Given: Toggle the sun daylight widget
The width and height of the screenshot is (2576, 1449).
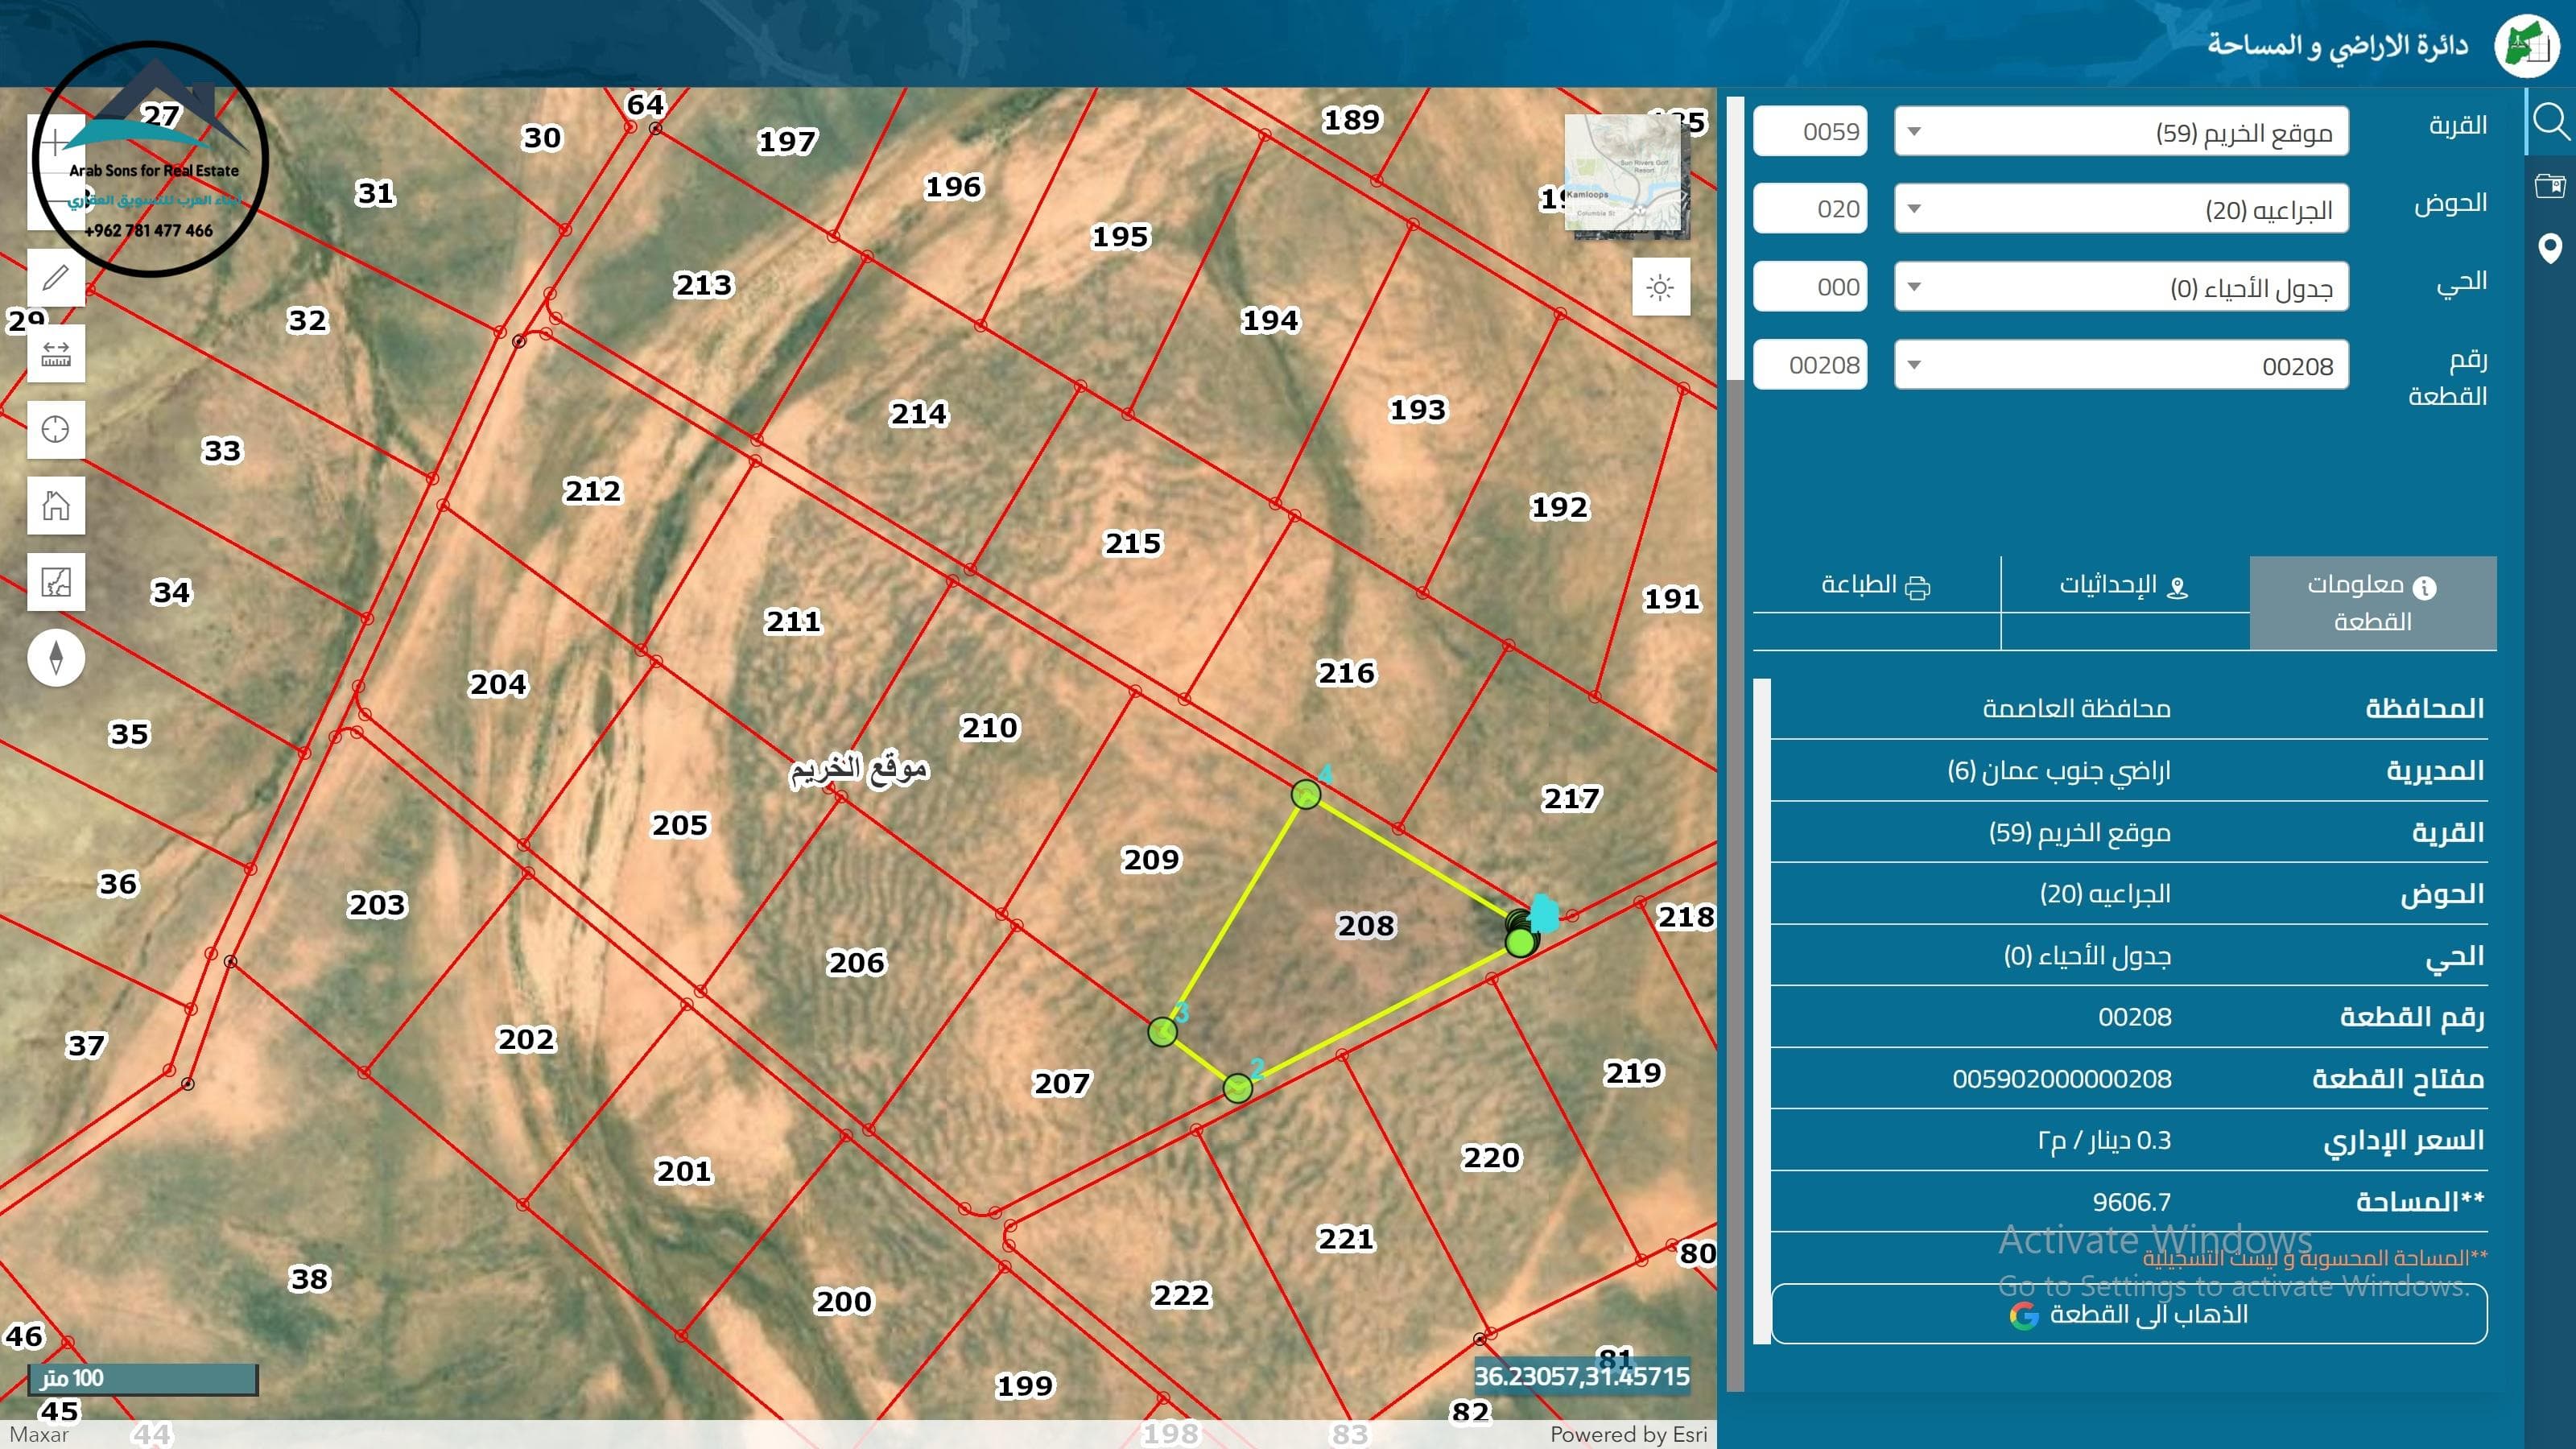Looking at the screenshot, I should click(x=1660, y=288).
